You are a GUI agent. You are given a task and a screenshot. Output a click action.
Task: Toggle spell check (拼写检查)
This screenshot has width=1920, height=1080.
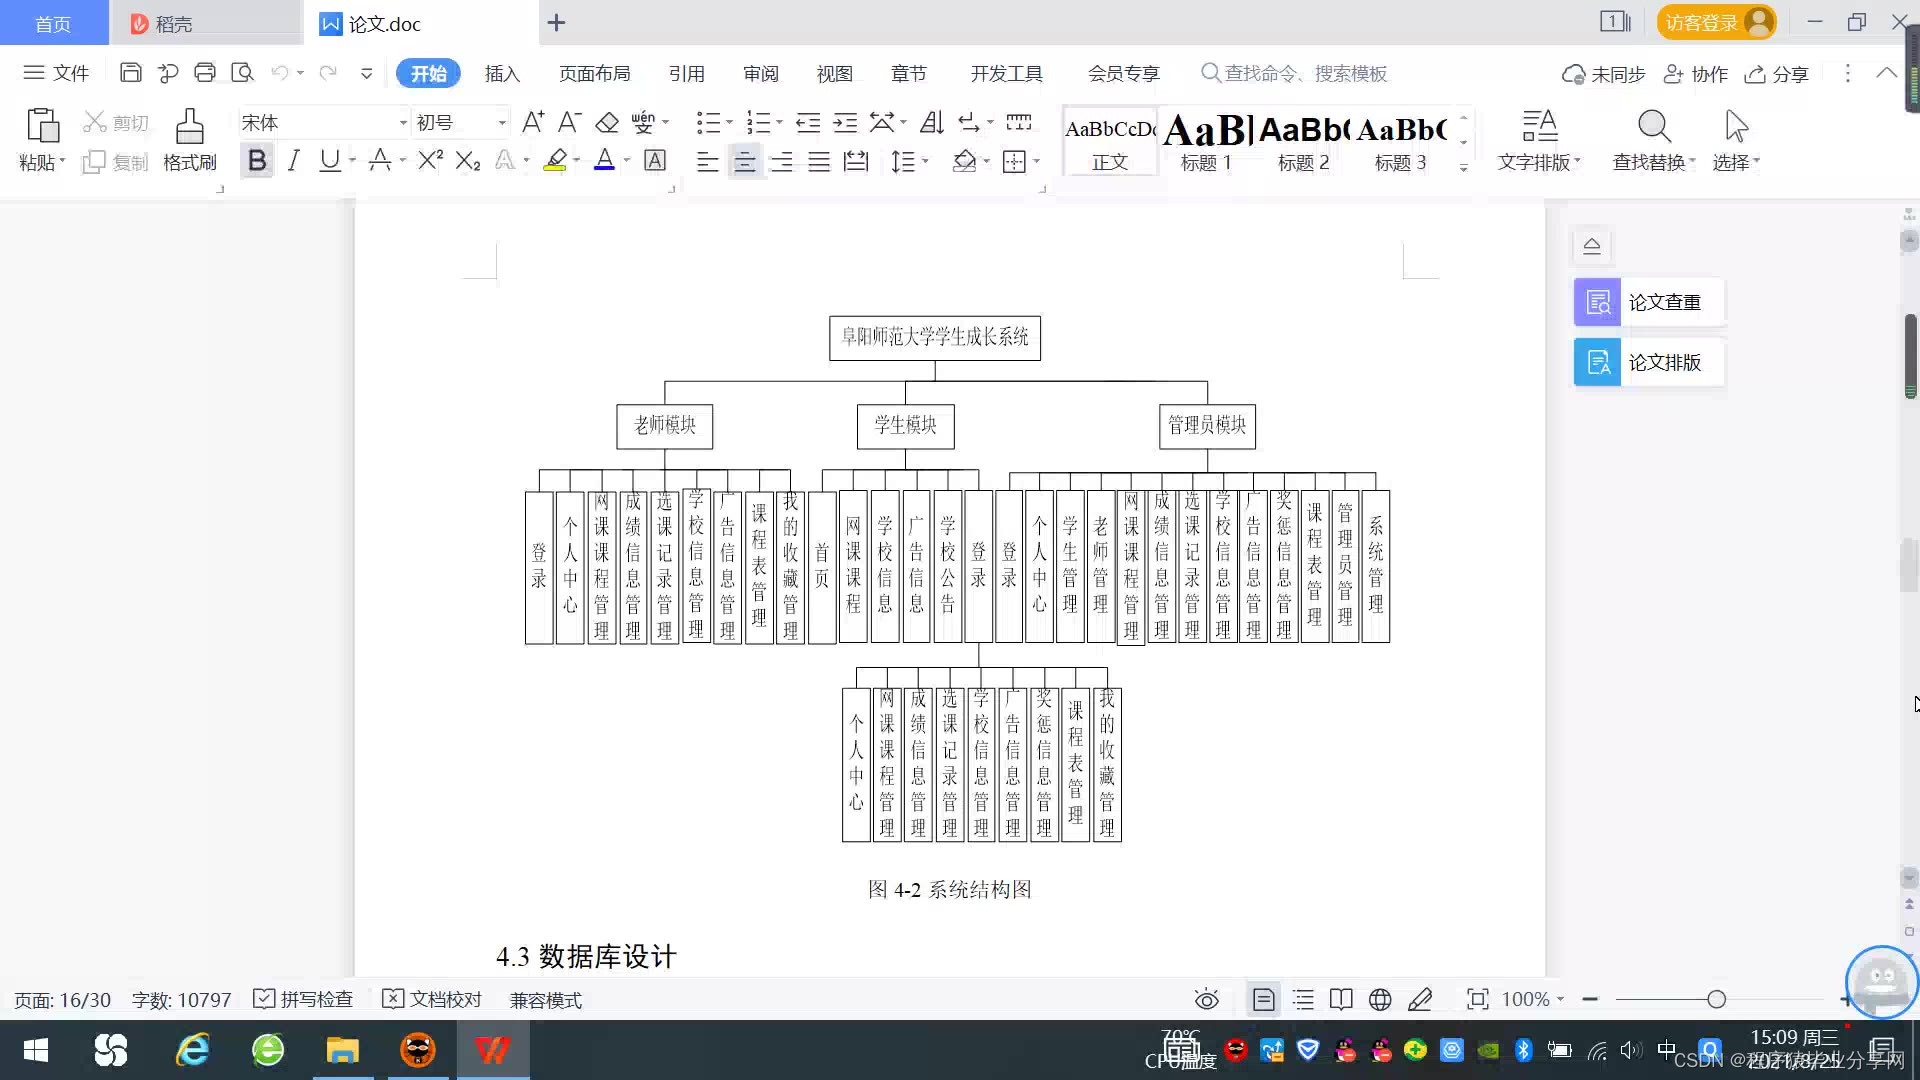tap(304, 999)
